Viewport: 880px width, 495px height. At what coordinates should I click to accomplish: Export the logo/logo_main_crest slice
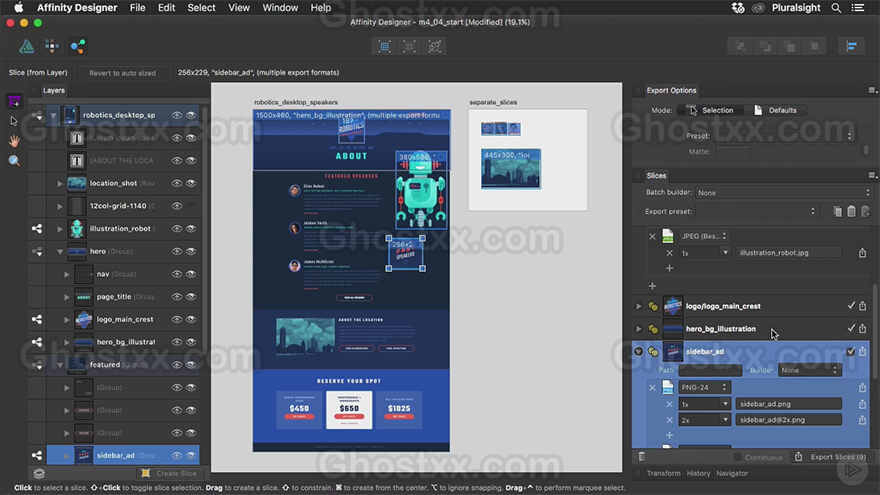(863, 306)
